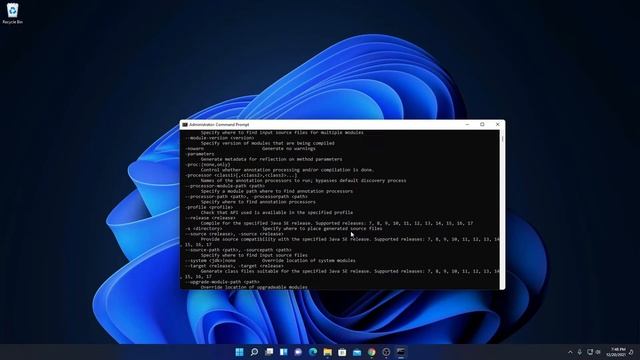Click the 'Administrator: Command Prompt' window title
Viewport: 640px width, 360px height.
pyautogui.click(x=219, y=124)
